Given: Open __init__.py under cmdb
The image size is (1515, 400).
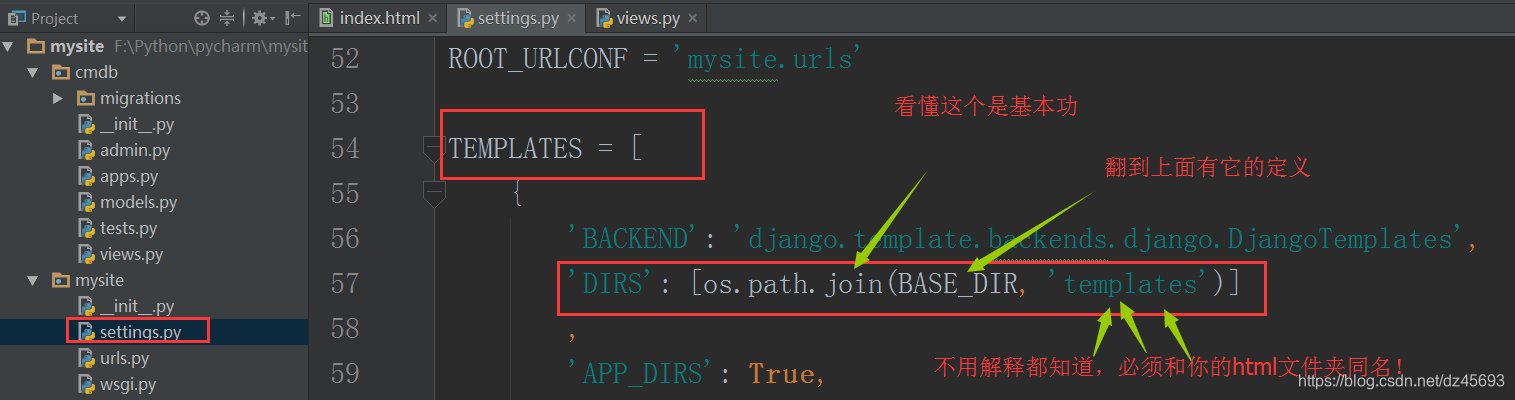Looking at the screenshot, I should point(137,124).
